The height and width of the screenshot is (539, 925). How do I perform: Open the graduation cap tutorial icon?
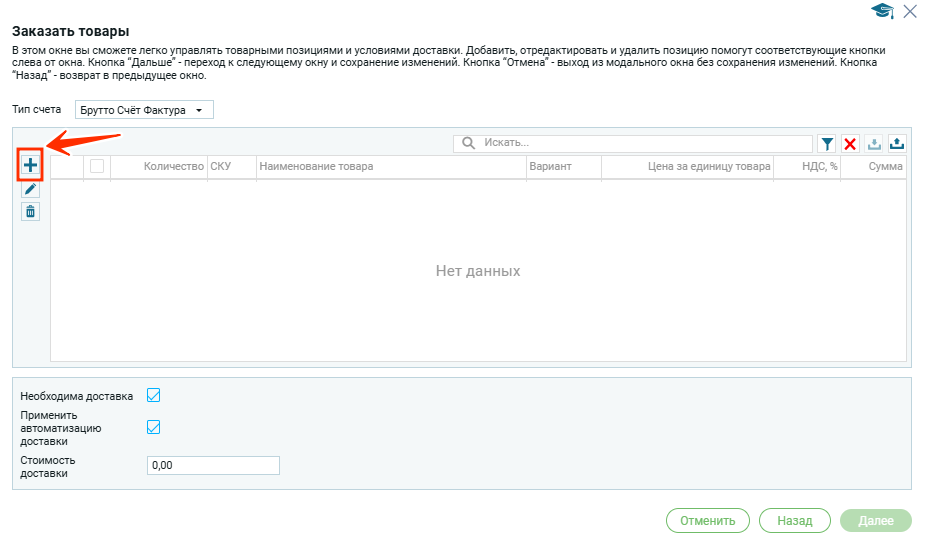click(882, 11)
